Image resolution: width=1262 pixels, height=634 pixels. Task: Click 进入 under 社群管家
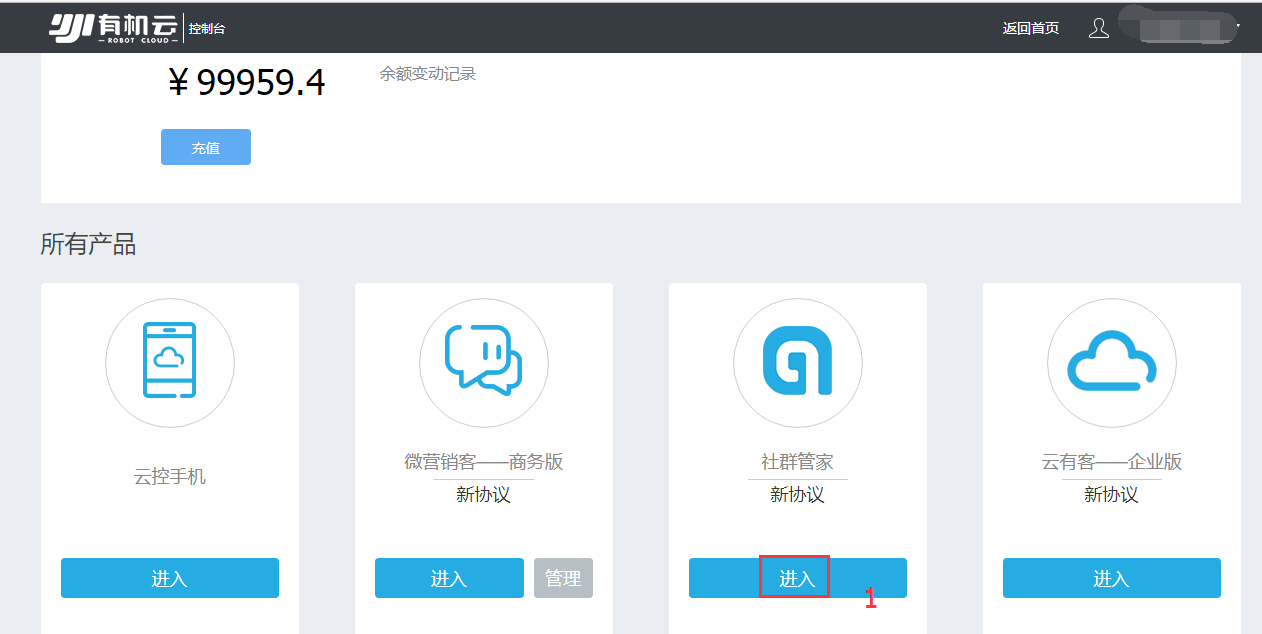798,578
